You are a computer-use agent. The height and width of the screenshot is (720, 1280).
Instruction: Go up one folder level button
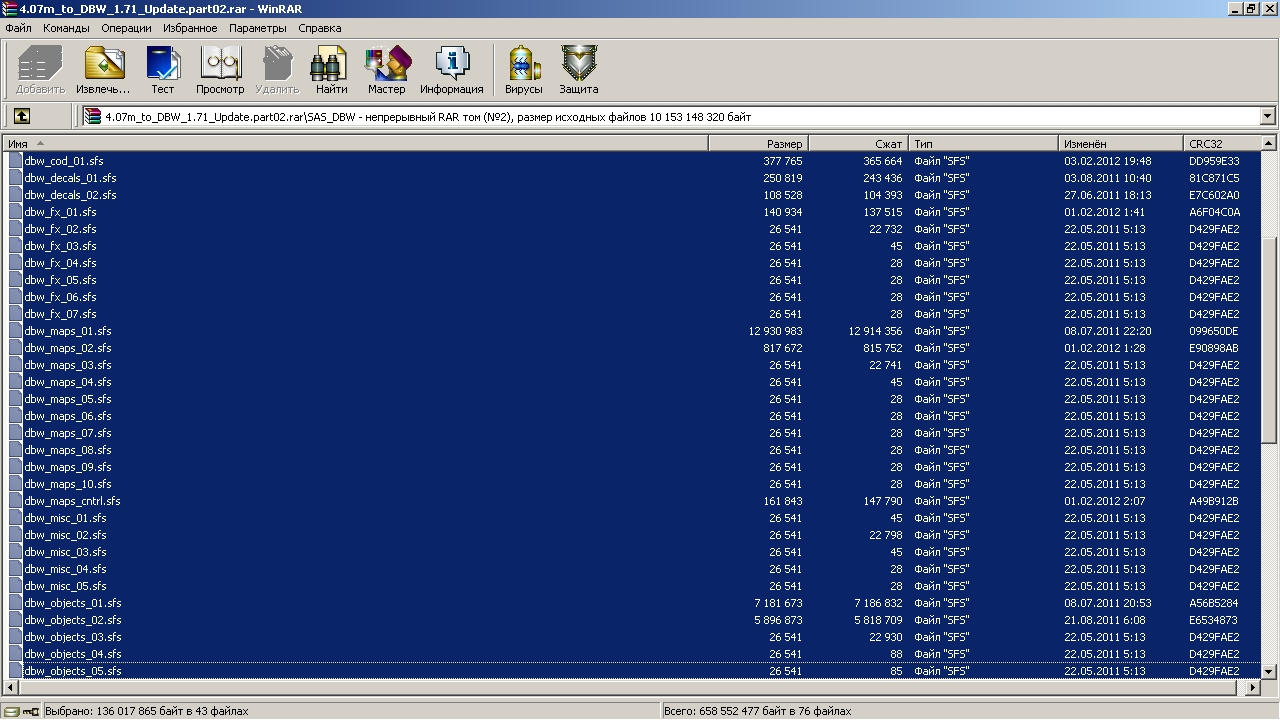22,117
